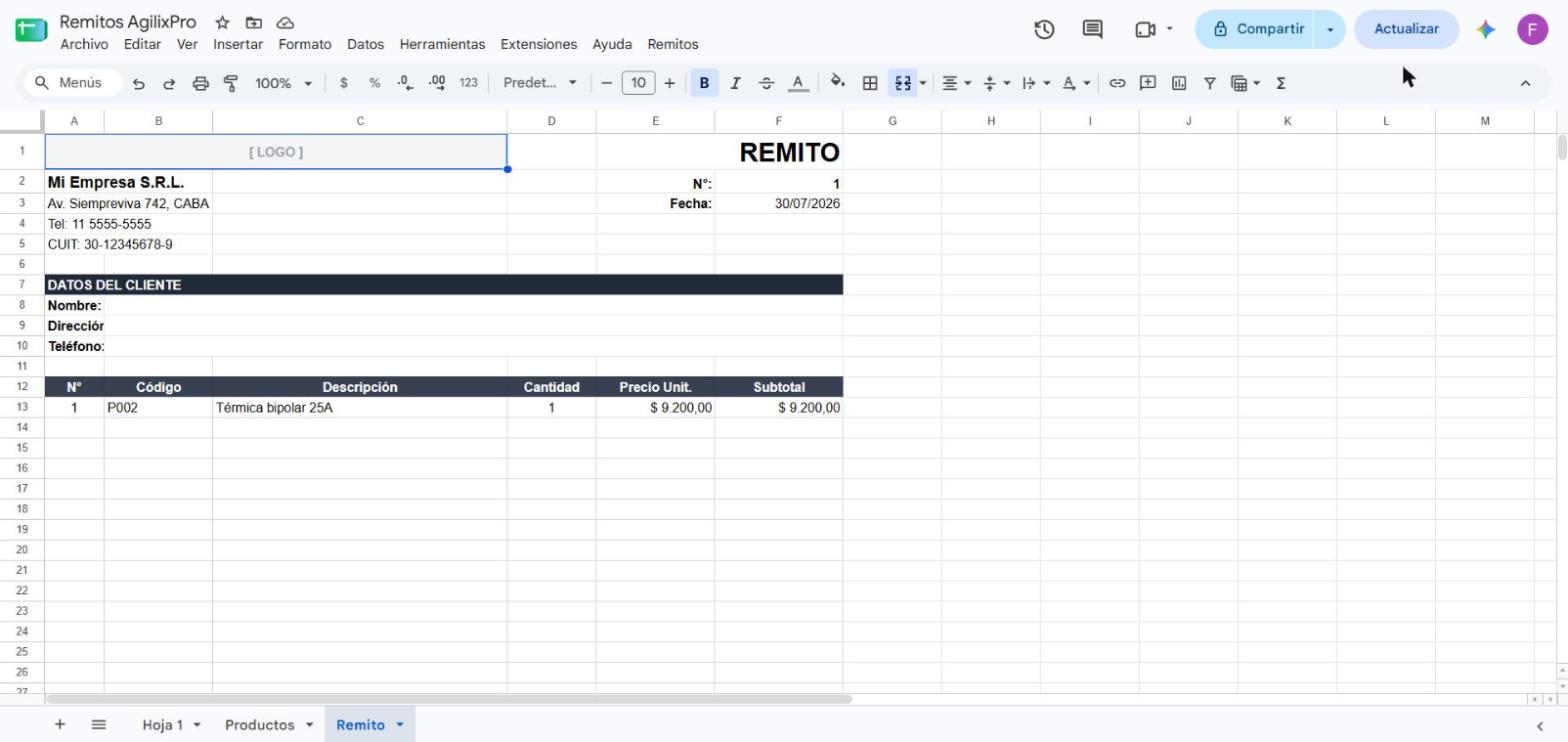Toggle merge cells button
Screen dimensions: 1568x742
(902, 83)
